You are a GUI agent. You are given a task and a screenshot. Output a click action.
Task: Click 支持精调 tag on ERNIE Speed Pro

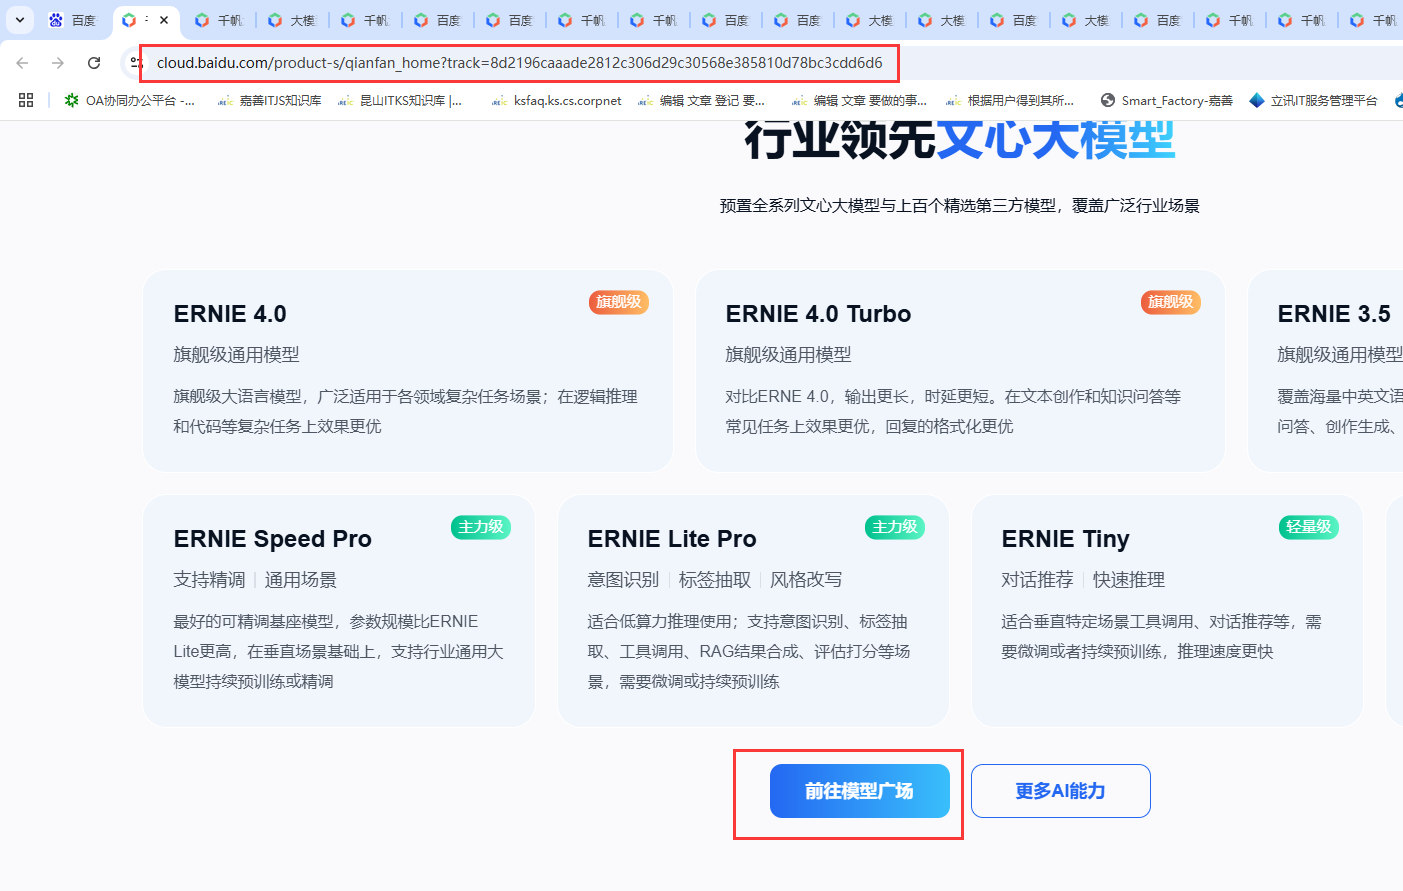pyautogui.click(x=209, y=580)
